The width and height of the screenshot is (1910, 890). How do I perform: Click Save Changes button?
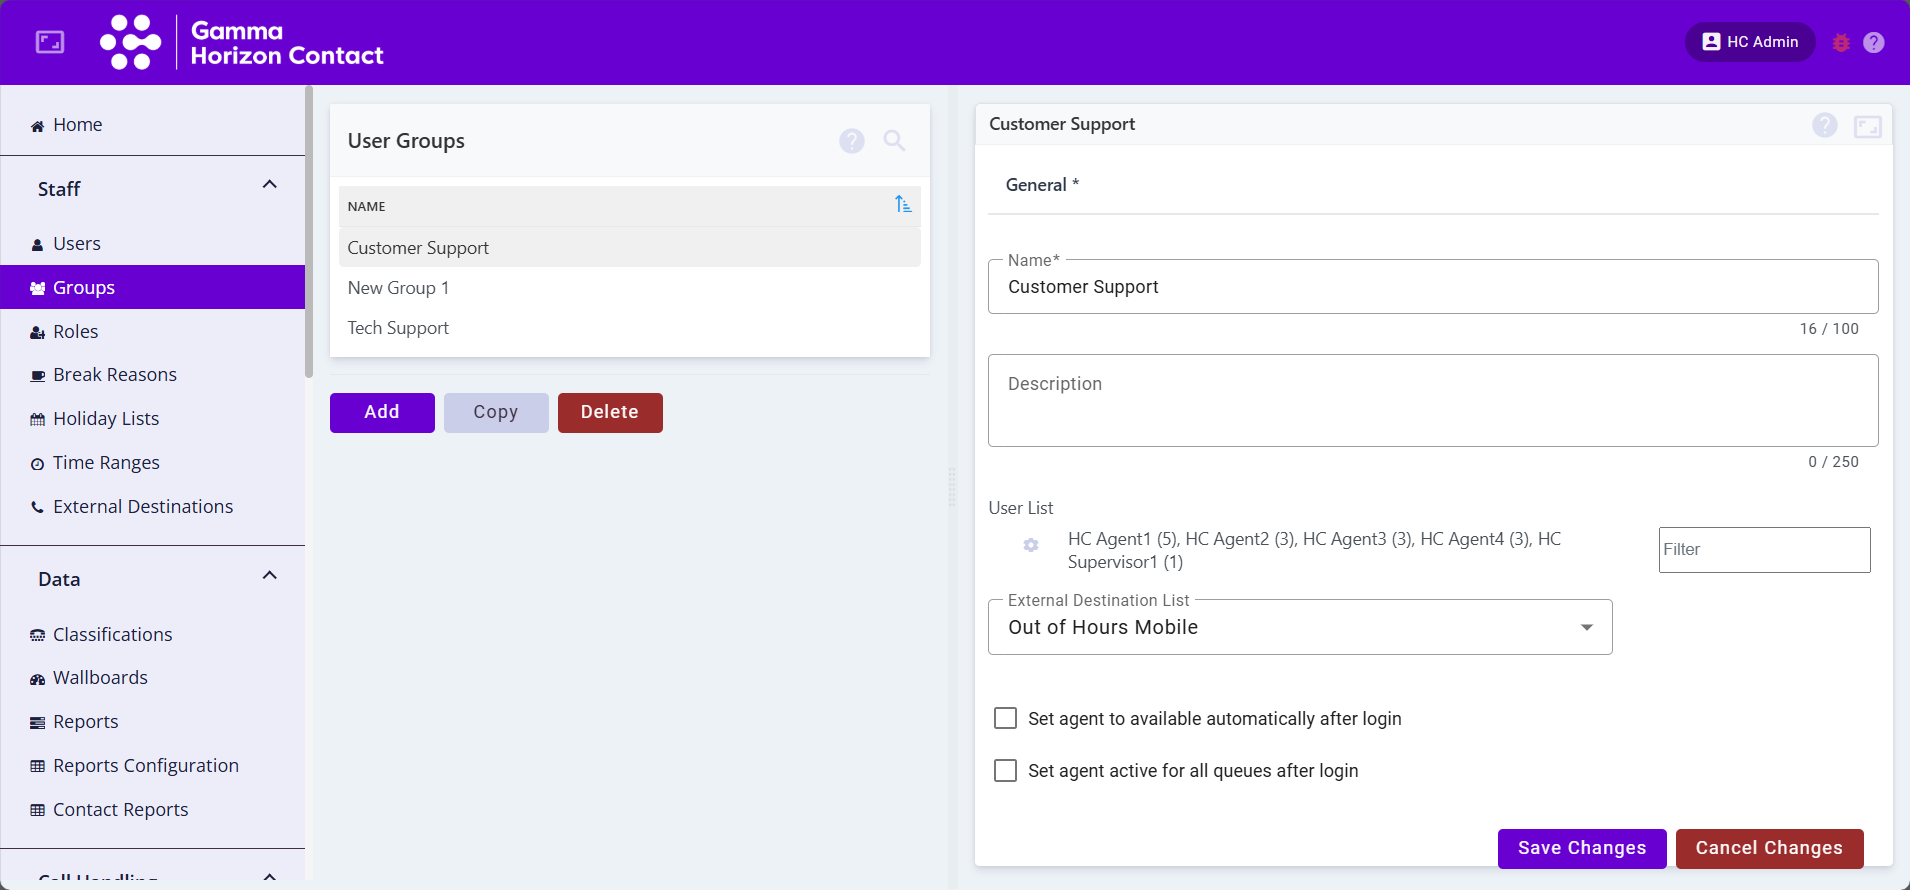coord(1582,849)
